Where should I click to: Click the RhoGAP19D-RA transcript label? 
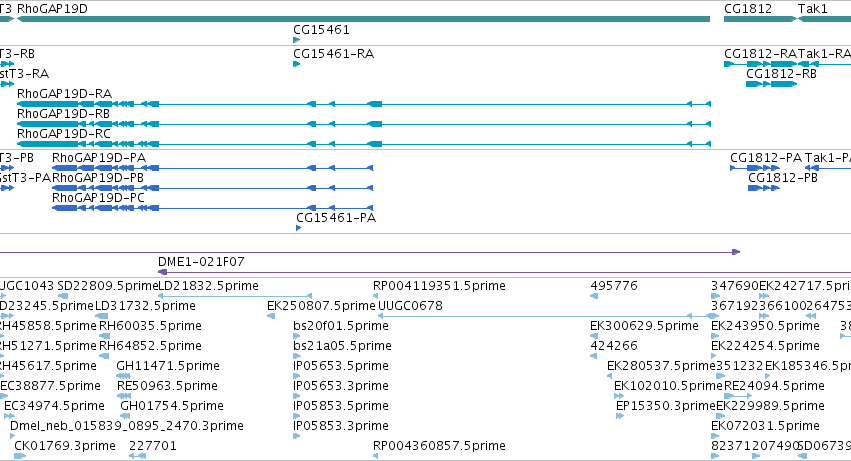64,93
